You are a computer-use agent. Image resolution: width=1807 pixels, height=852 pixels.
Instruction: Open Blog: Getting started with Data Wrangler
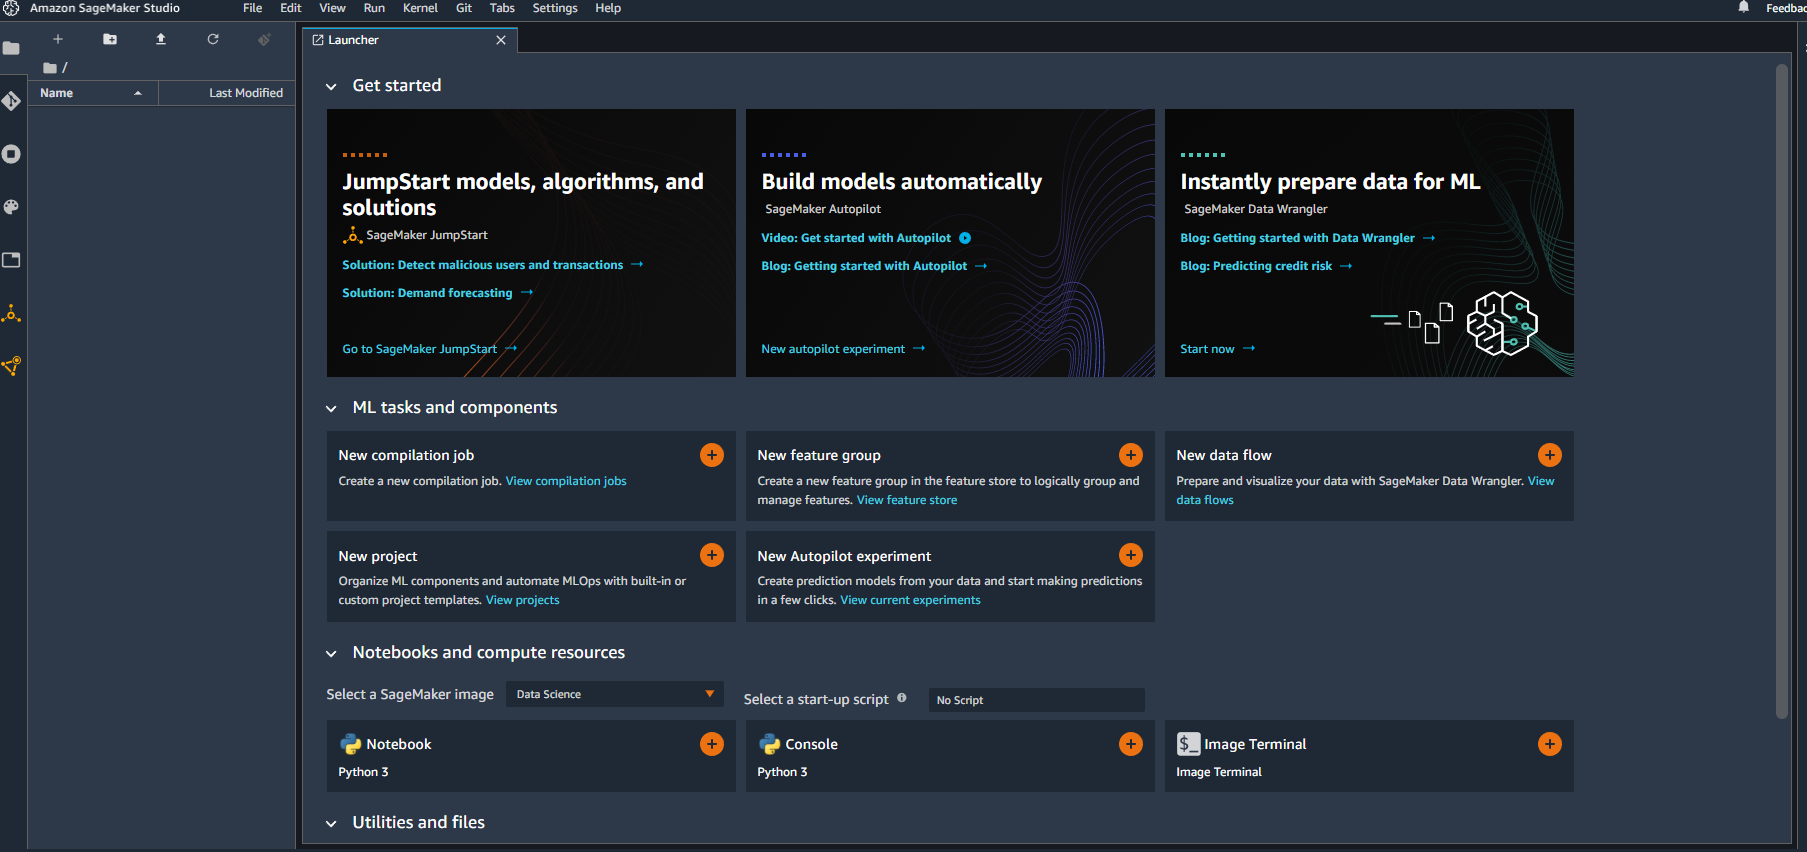[x=1308, y=238]
